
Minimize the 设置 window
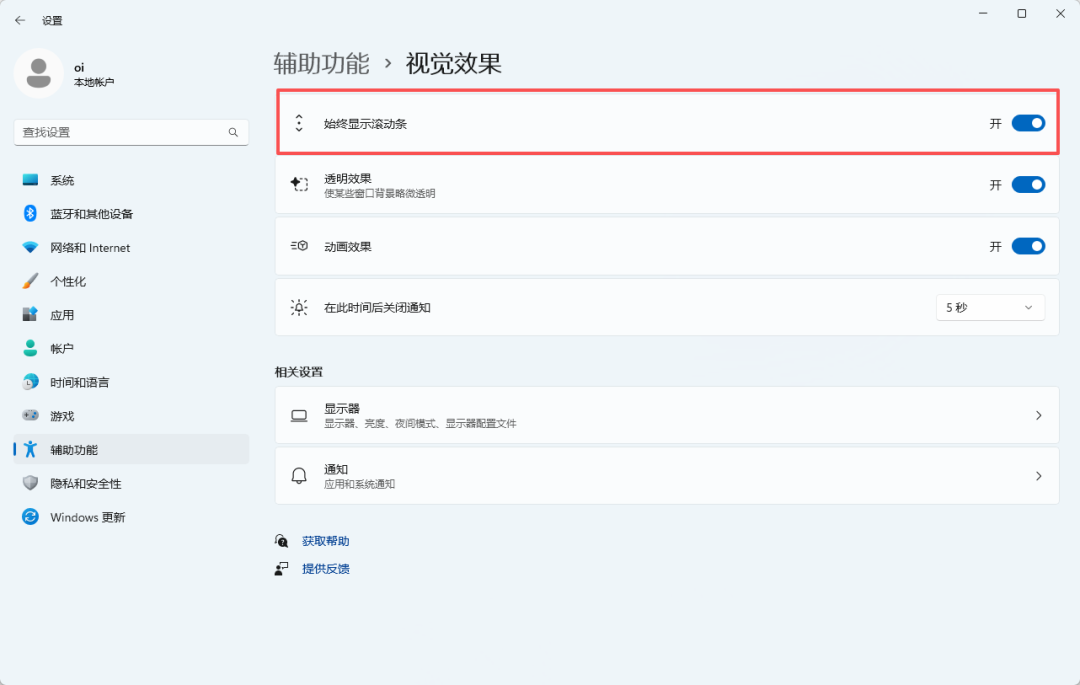point(983,14)
